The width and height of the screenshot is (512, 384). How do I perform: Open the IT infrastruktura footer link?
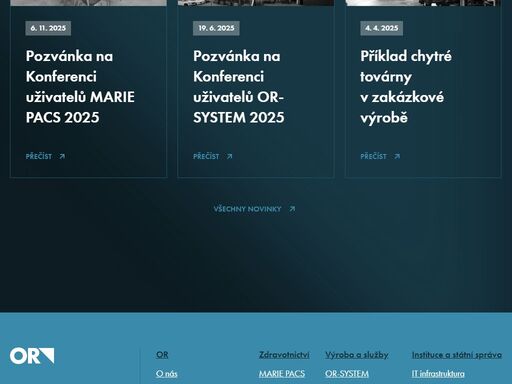click(x=438, y=374)
